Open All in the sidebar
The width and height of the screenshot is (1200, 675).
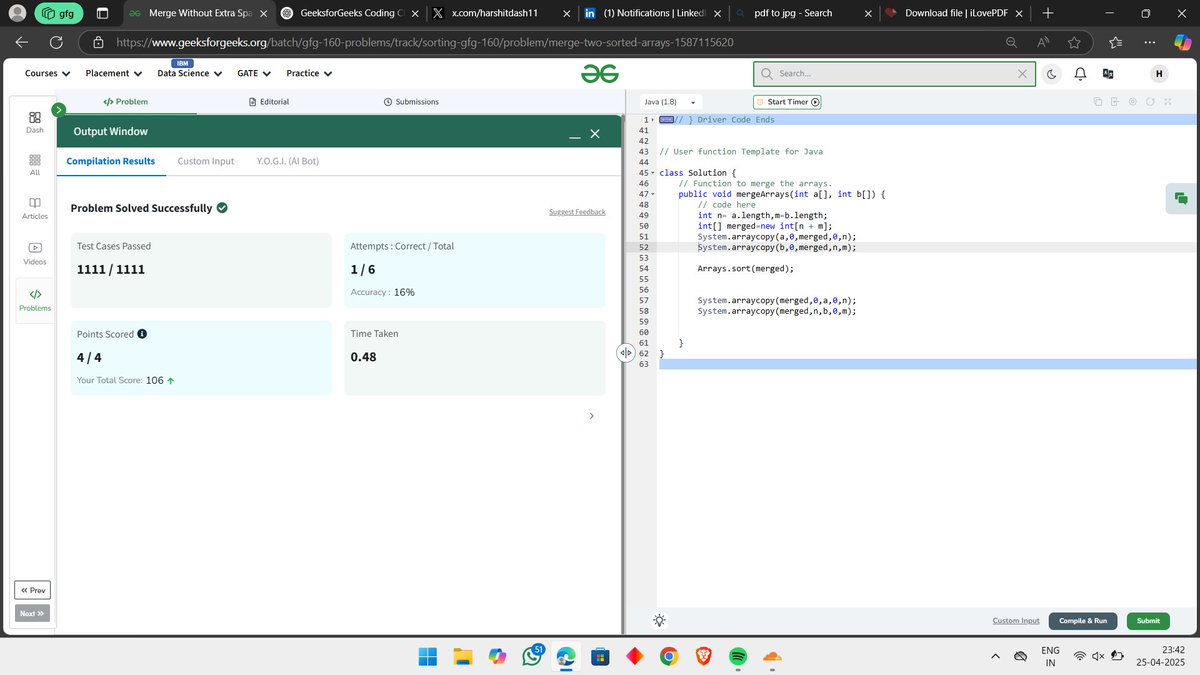[34, 165]
